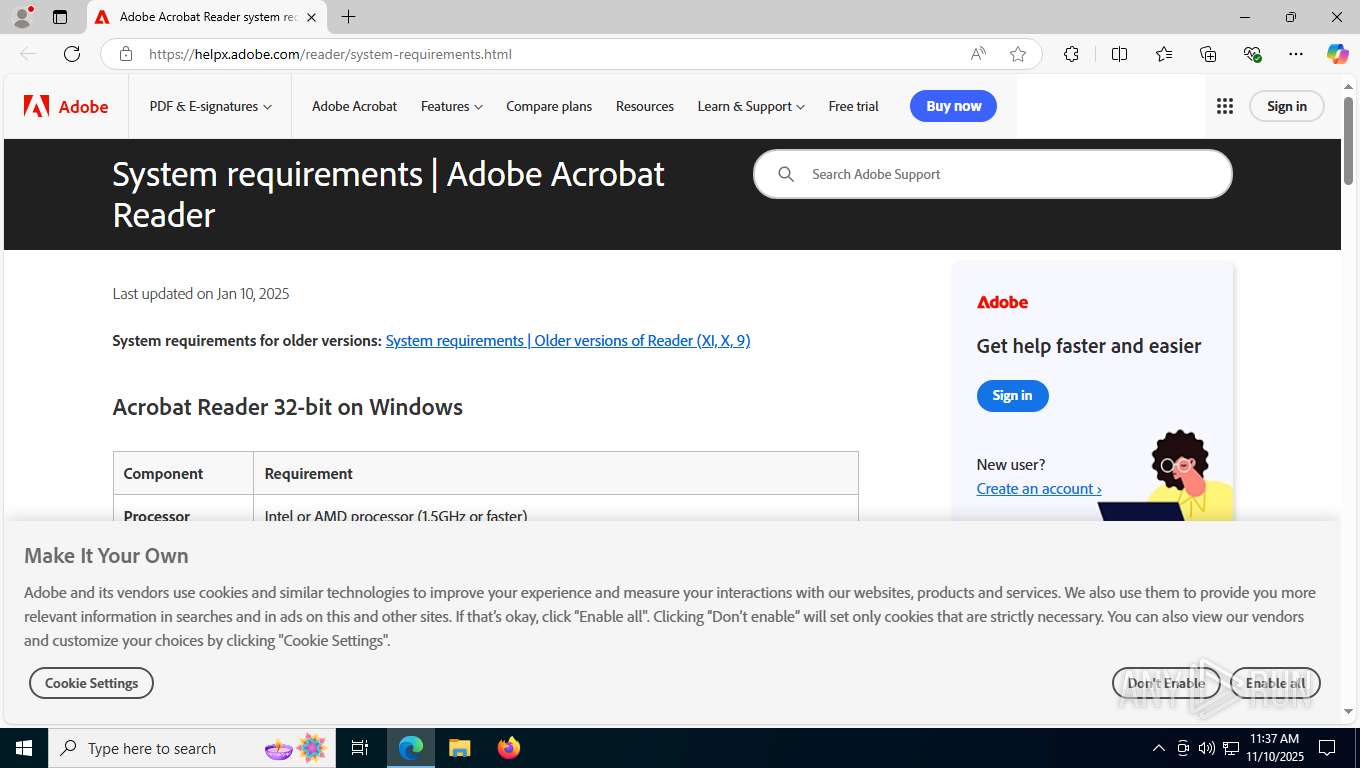Open the tab actions menu icon
This screenshot has width=1360, height=768.
(60, 17)
